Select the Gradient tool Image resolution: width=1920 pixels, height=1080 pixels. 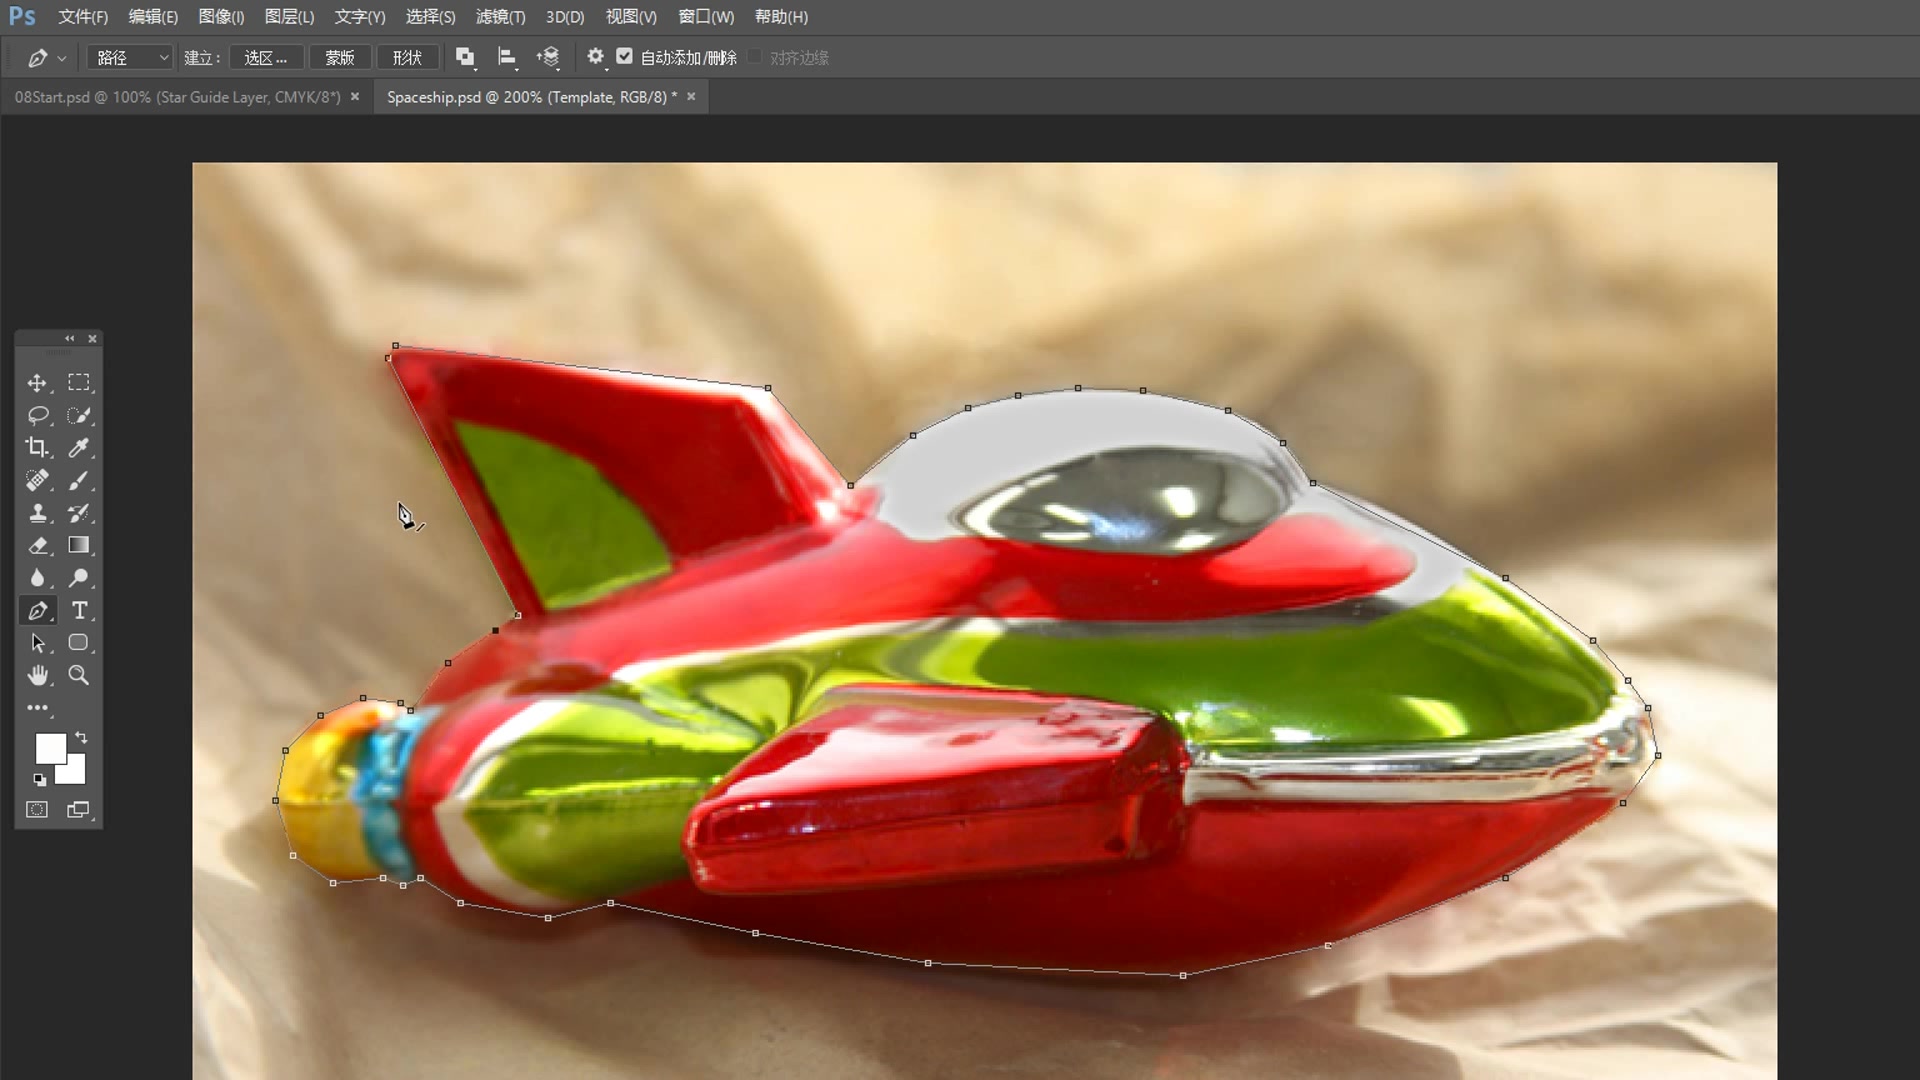pos(78,545)
